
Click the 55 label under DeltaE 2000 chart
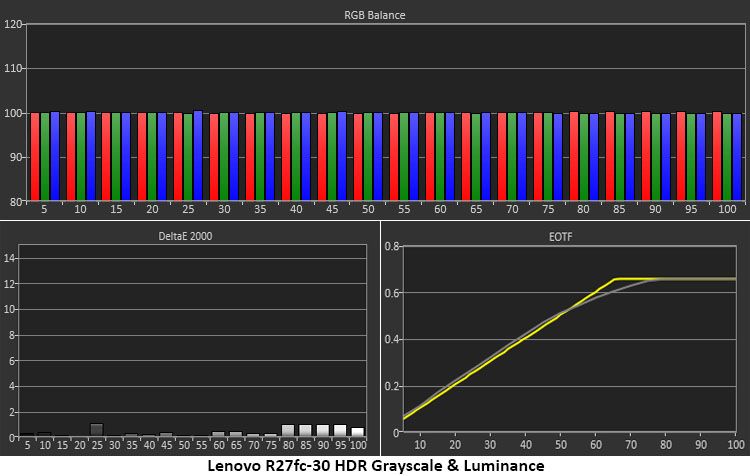(201, 445)
